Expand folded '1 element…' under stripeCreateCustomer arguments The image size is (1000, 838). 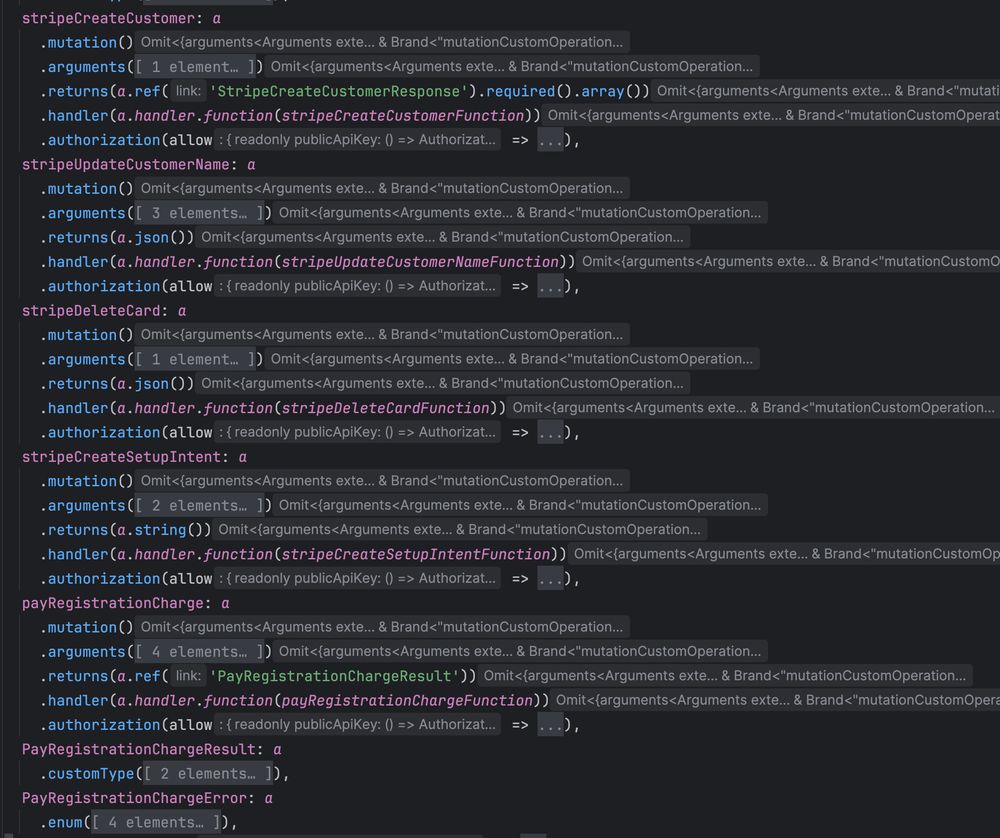[195, 67]
